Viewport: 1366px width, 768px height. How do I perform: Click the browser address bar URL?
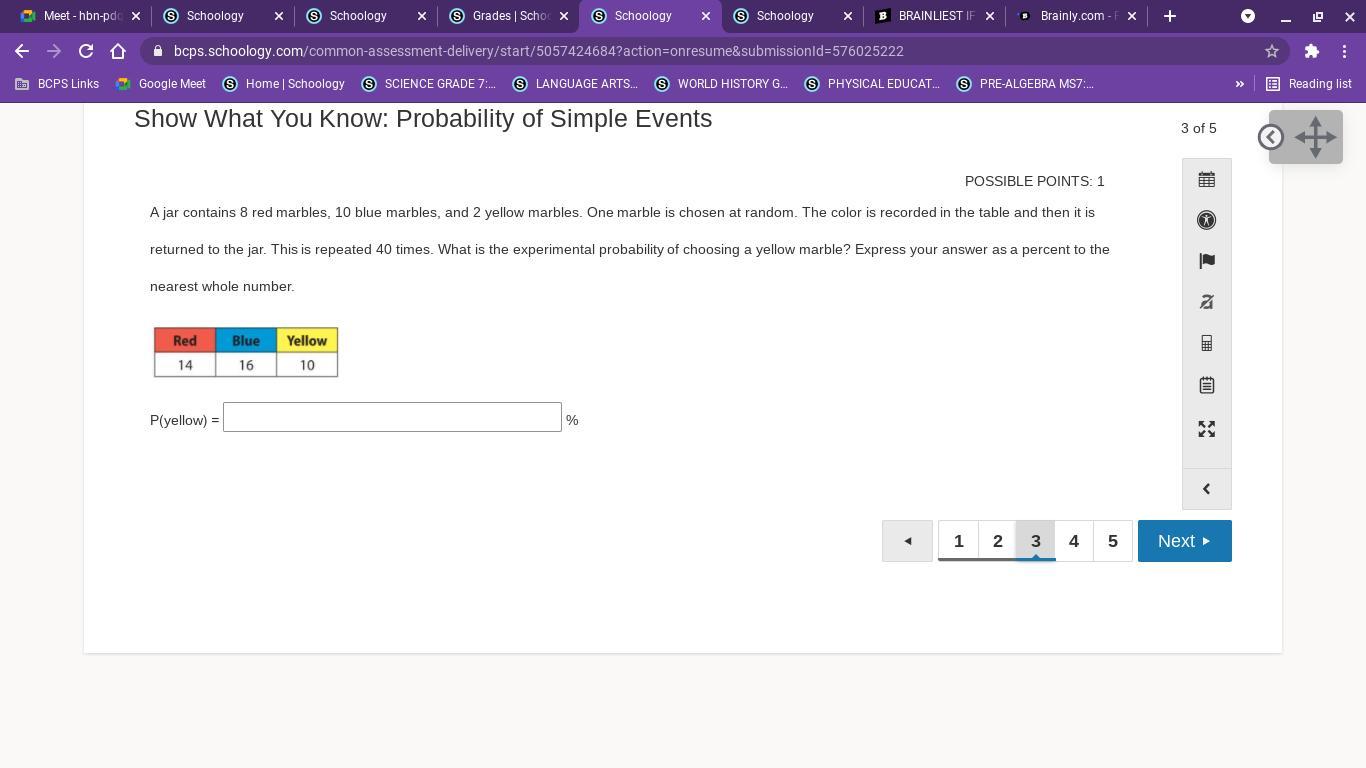click(538, 51)
